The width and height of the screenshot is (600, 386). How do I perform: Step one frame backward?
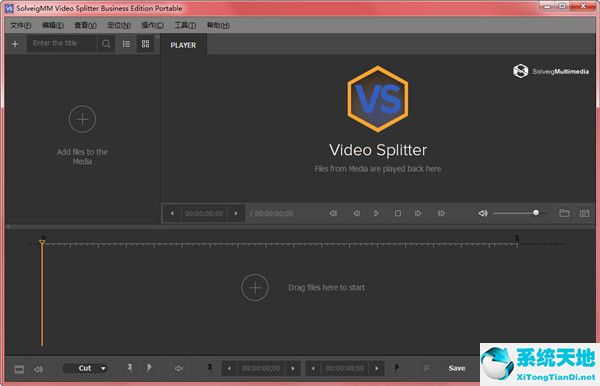pos(356,213)
